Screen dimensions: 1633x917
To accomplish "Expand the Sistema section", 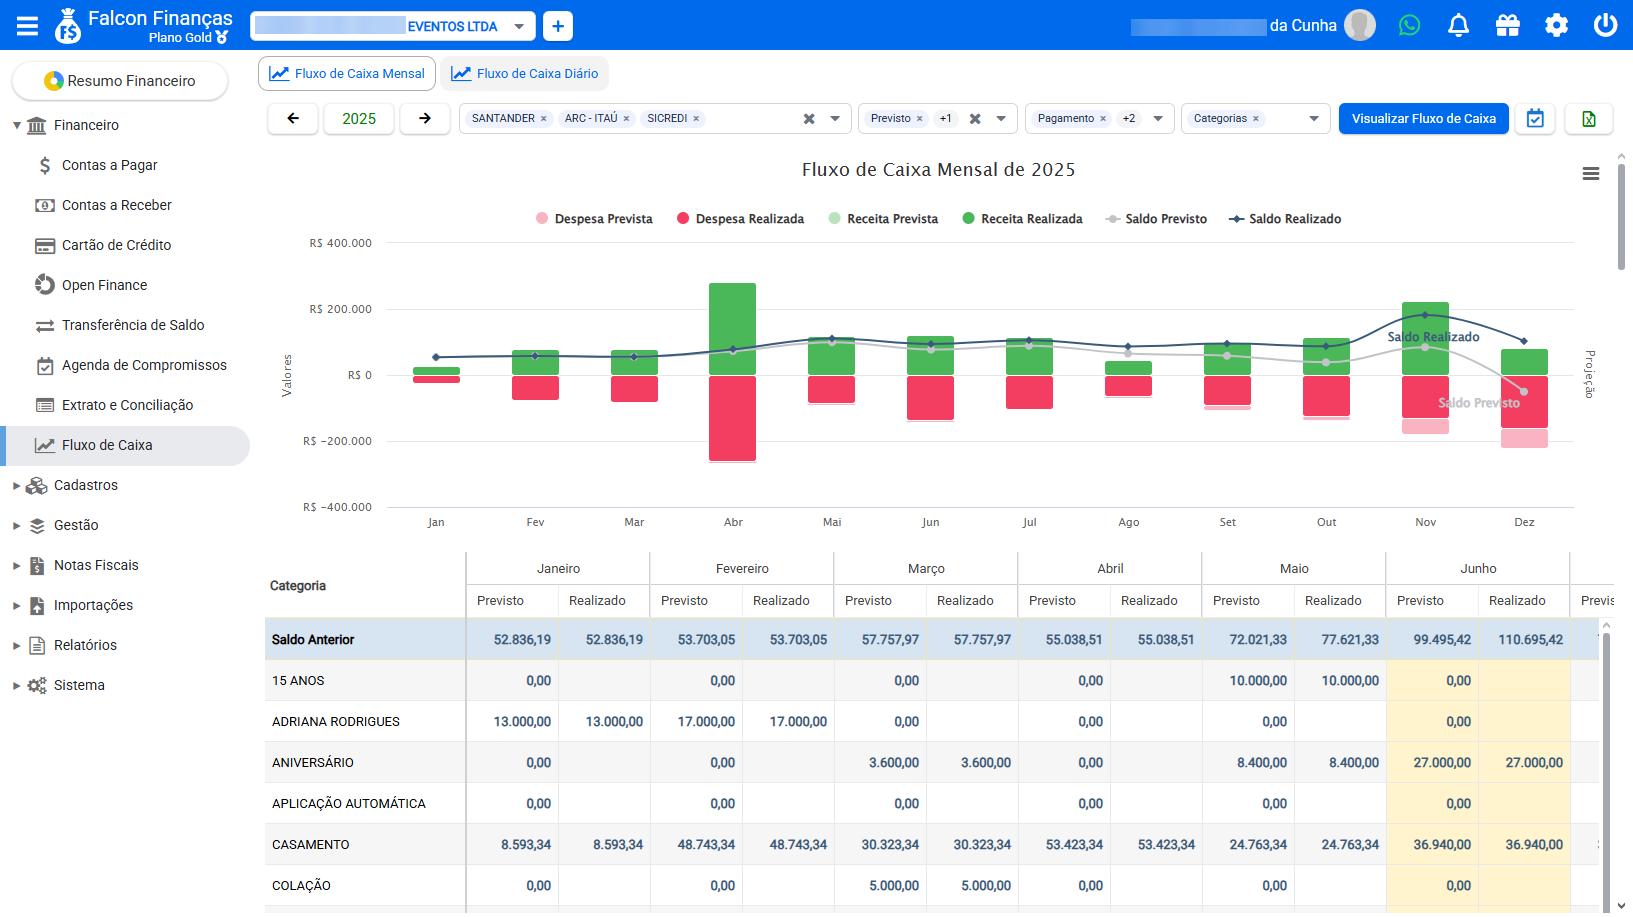I will 17,685.
